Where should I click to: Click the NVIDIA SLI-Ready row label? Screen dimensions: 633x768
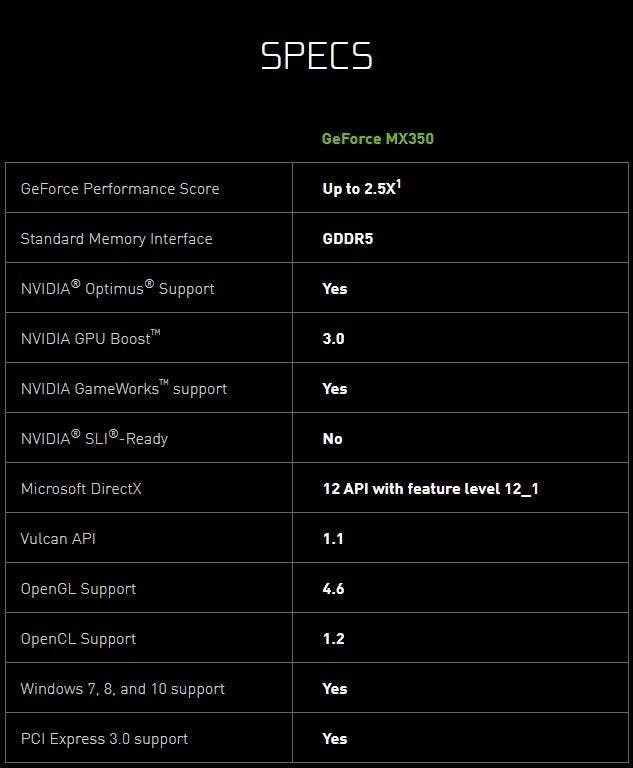pyautogui.click(x=94, y=438)
